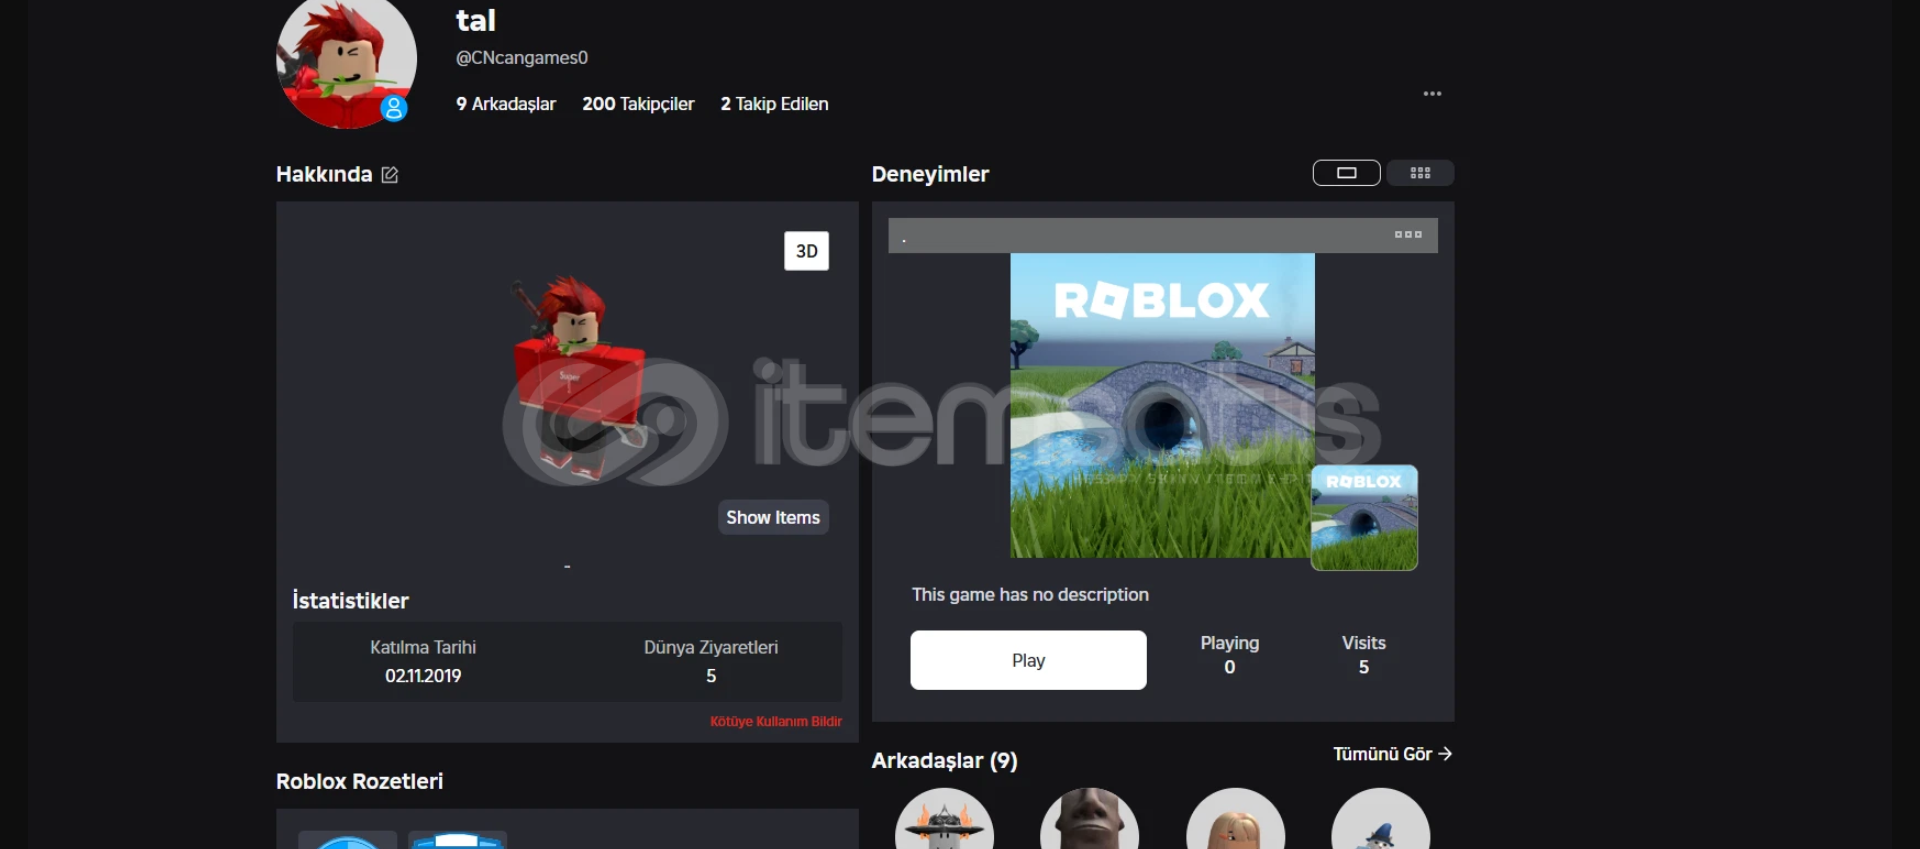Screen dimensions: 1920x849
Task: Open the experience card three-dot menu
Action: point(1408,235)
